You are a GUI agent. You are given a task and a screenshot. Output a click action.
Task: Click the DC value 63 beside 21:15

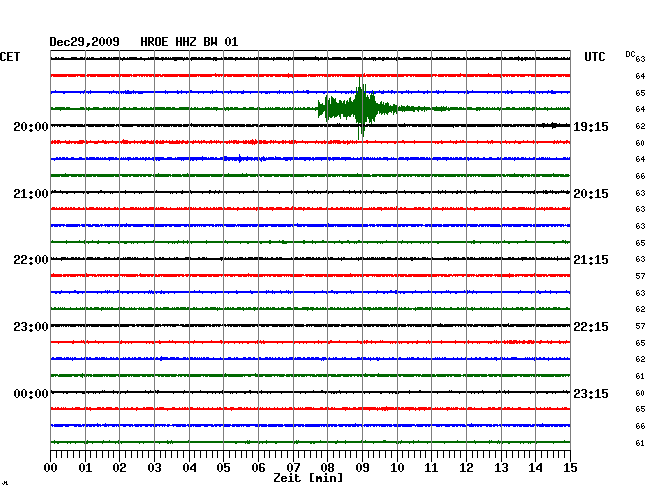640,259
